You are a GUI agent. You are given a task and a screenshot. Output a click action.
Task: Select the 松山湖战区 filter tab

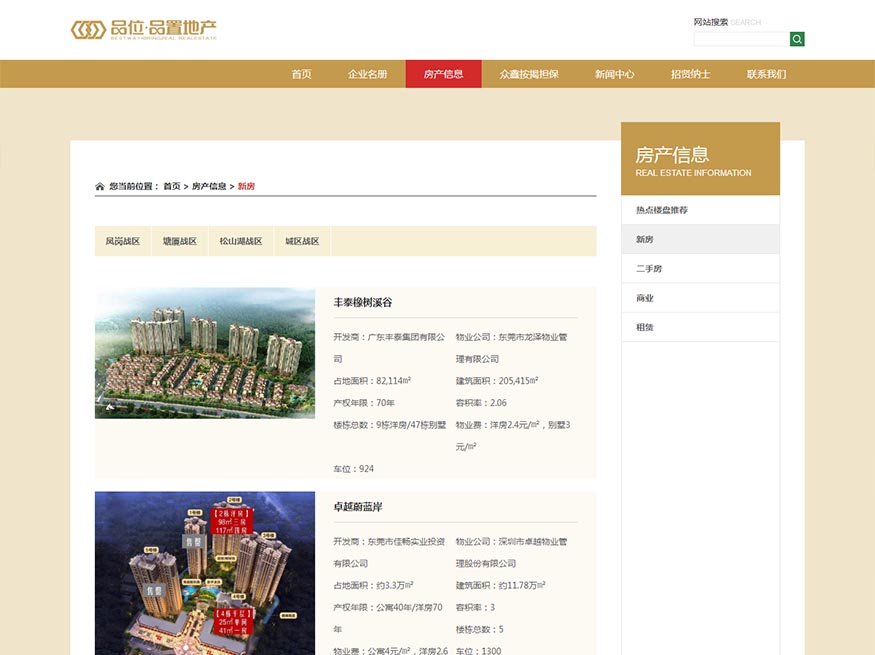(x=241, y=241)
